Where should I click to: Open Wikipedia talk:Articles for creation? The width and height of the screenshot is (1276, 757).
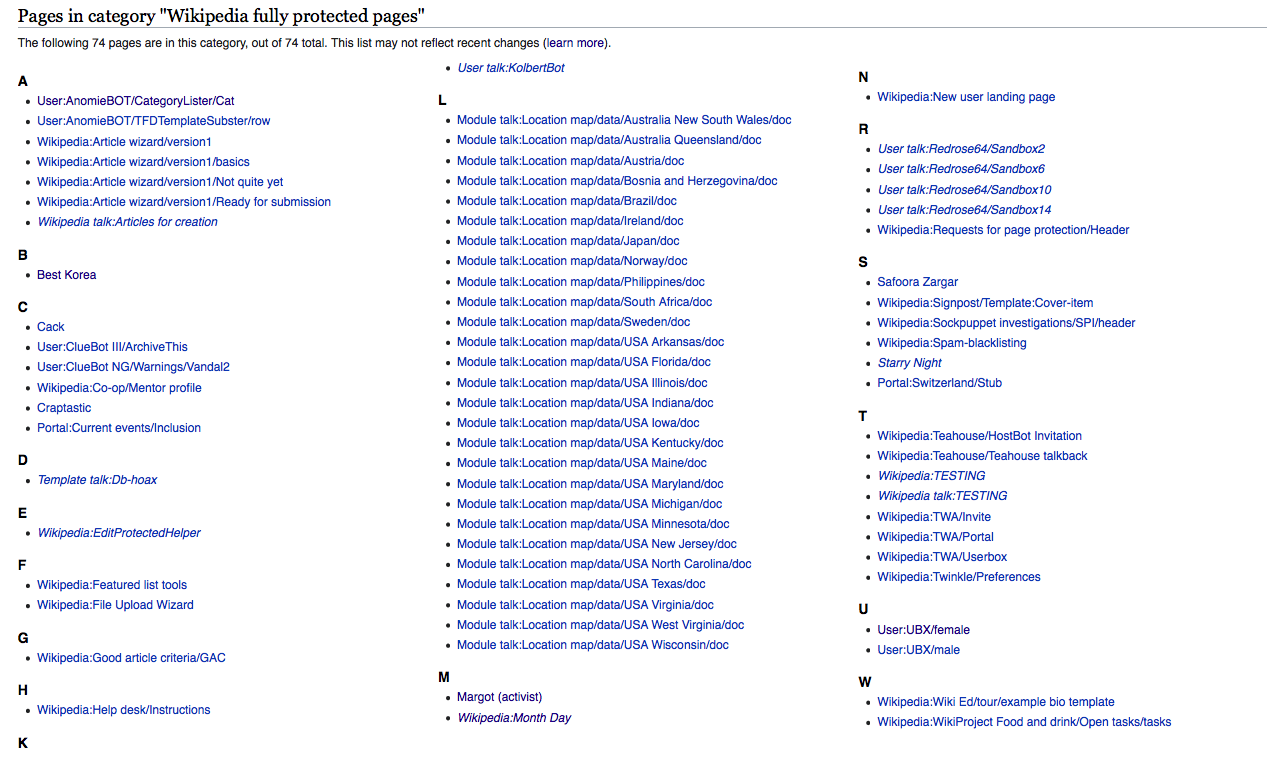click(x=127, y=222)
